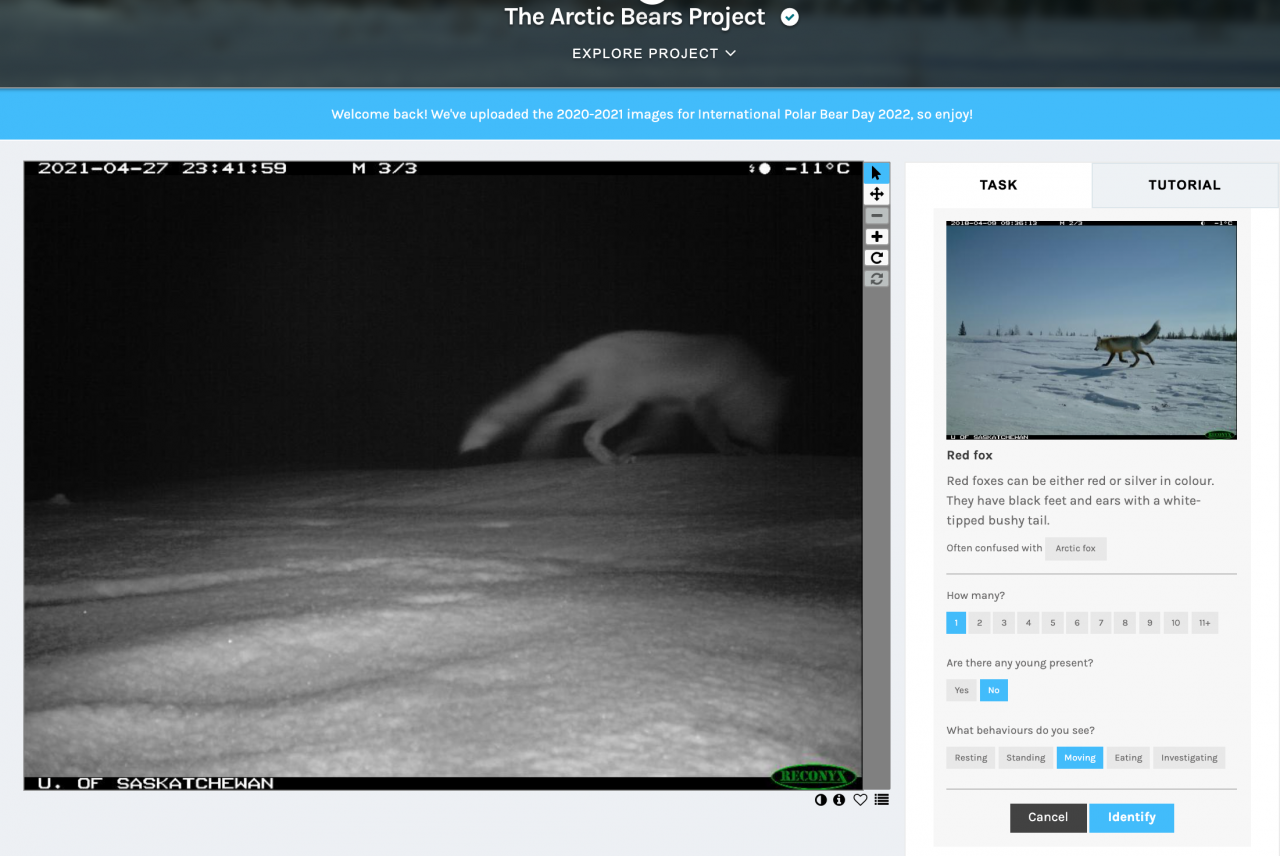Select the pointer annotate tool

pyautogui.click(x=876, y=172)
